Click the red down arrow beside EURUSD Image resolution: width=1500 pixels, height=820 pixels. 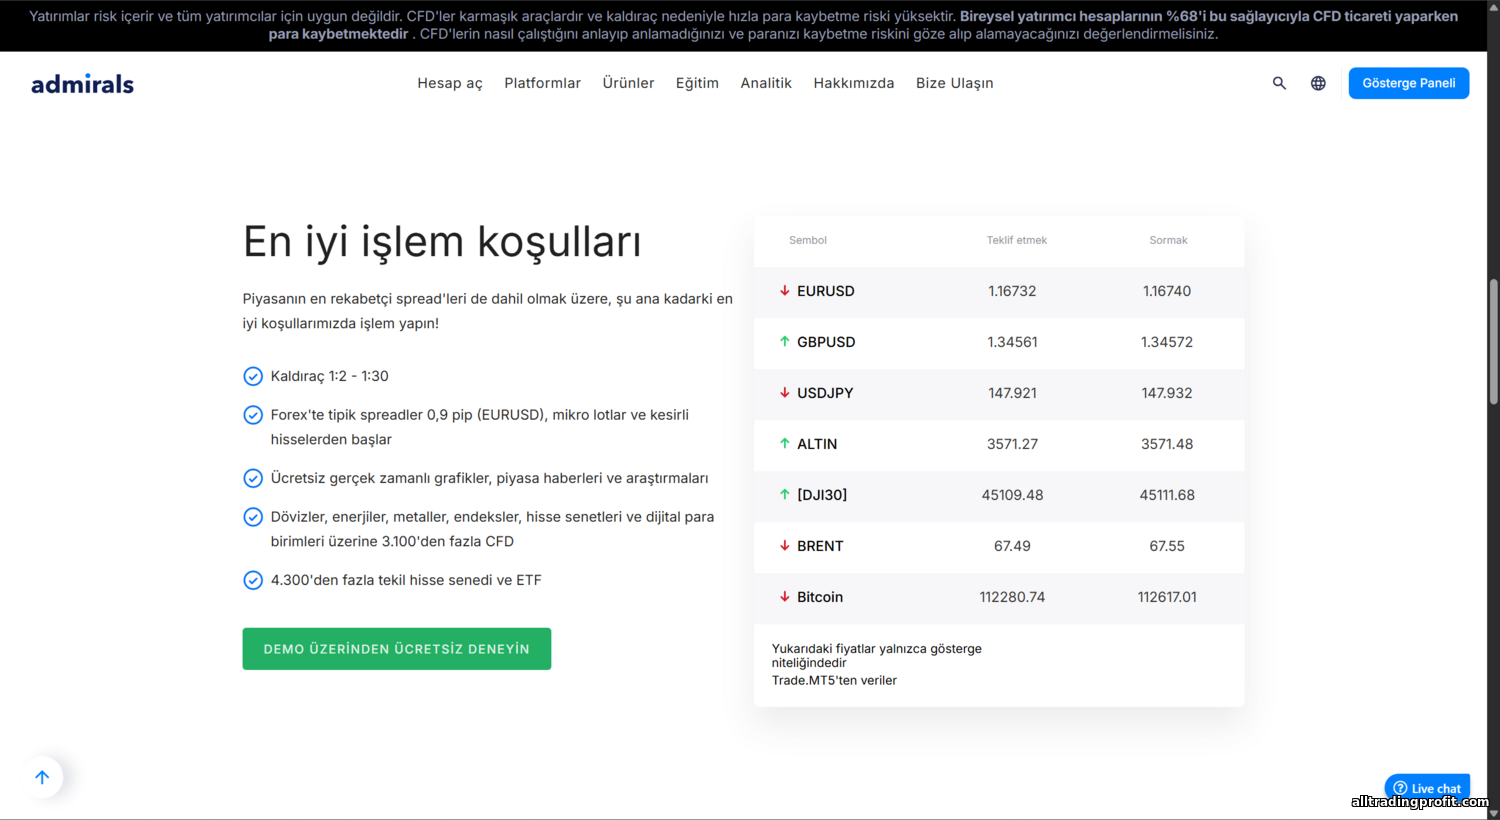point(785,291)
